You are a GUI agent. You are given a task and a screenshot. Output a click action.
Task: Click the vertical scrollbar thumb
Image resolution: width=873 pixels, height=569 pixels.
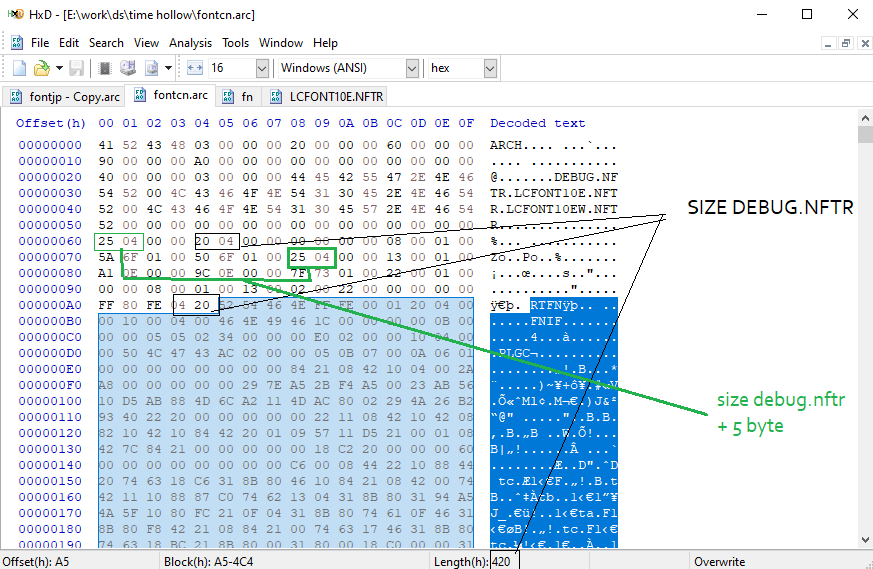point(865,135)
